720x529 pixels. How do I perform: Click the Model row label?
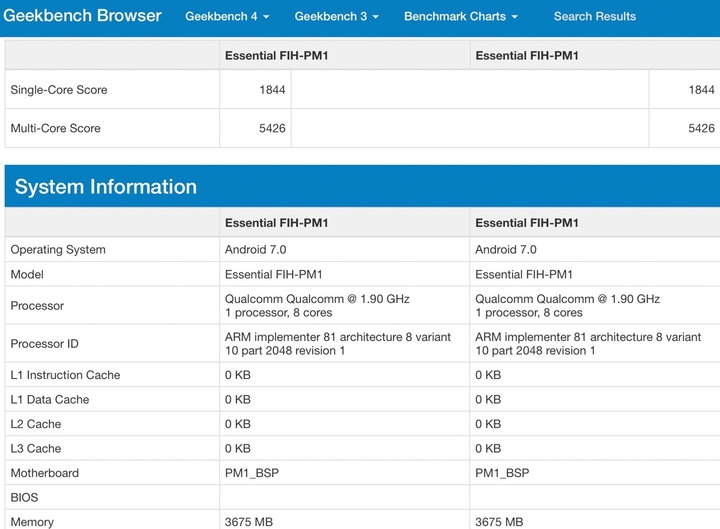pos(27,274)
